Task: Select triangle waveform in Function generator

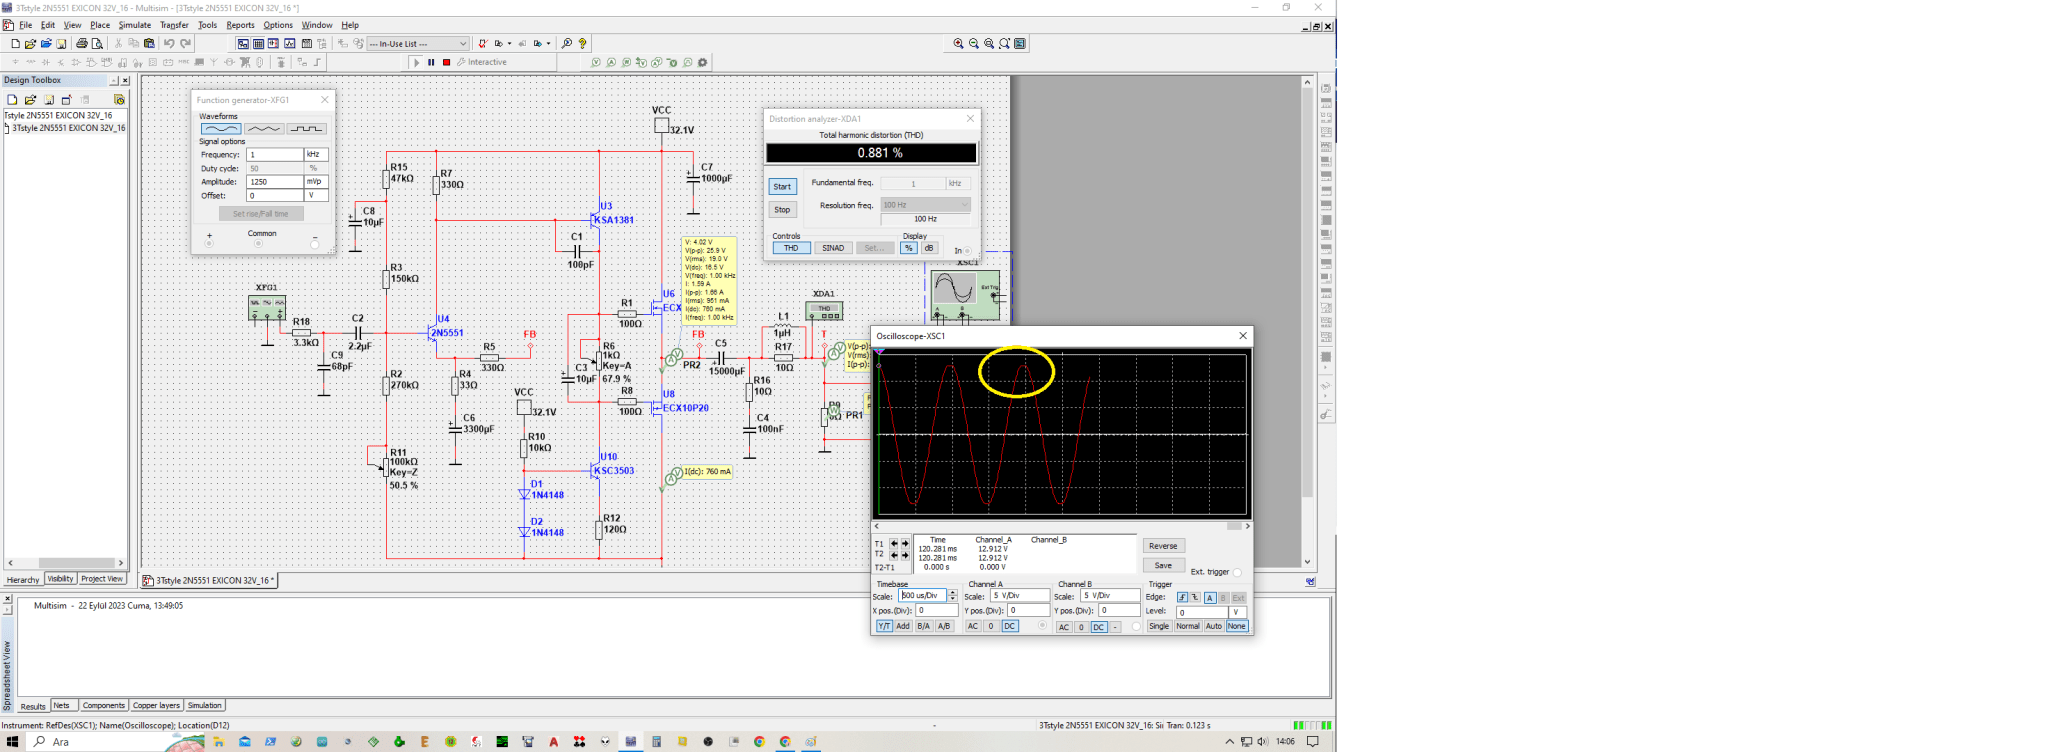Action: point(264,129)
